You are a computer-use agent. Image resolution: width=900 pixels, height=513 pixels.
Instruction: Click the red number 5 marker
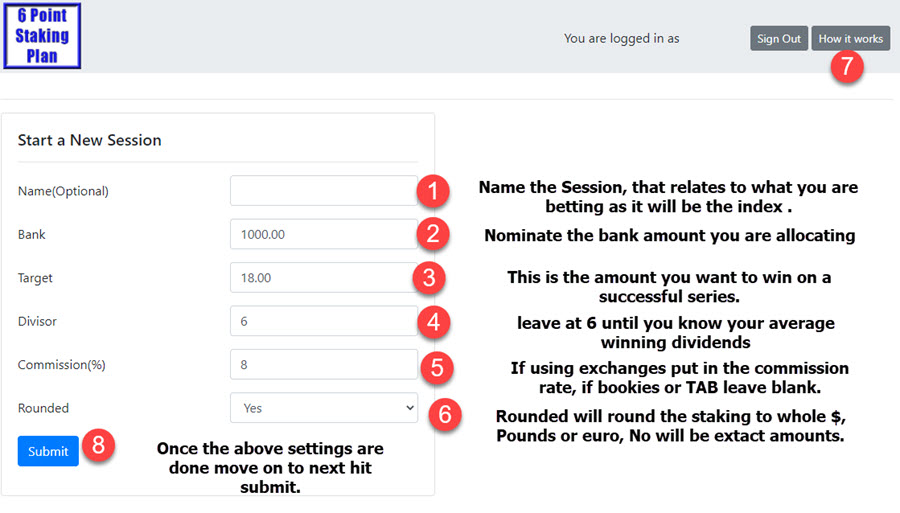click(x=437, y=368)
